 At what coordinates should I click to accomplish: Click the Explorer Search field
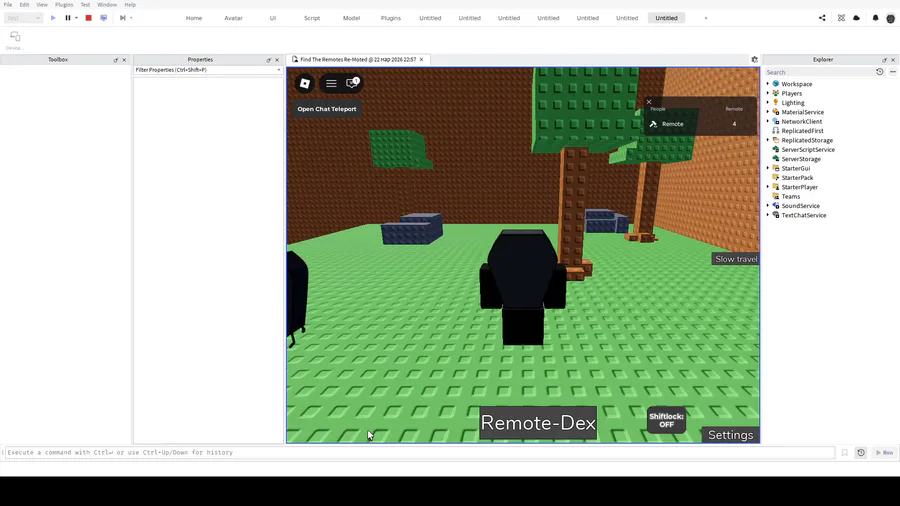click(819, 72)
